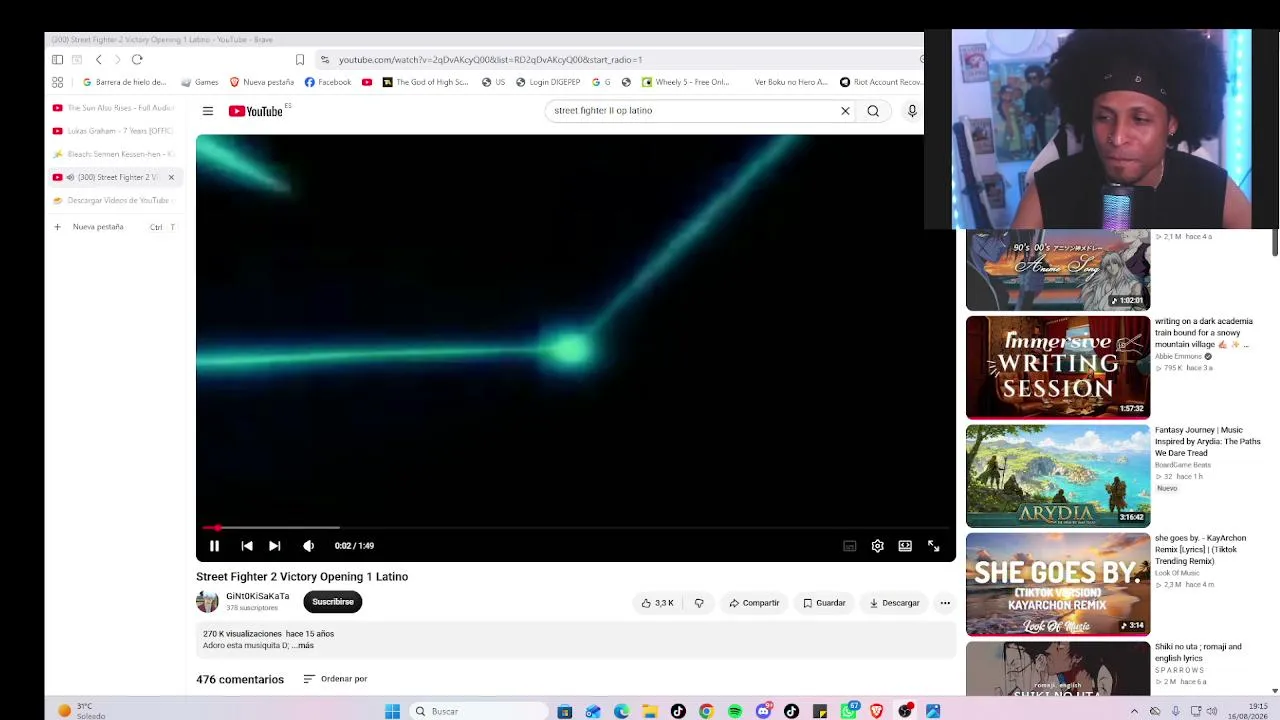Viewport: 1280px width, 720px height.
Task: Open the Windows Start menu
Action: [392, 711]
